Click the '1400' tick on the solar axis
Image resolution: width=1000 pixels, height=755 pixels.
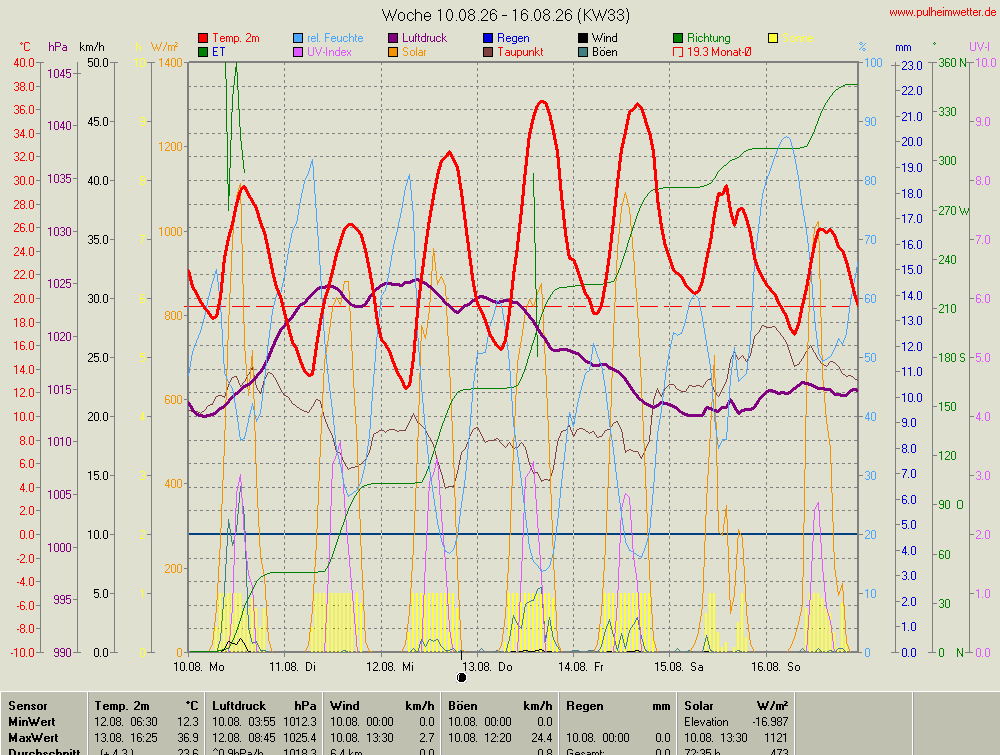click(x=171, y=62)
